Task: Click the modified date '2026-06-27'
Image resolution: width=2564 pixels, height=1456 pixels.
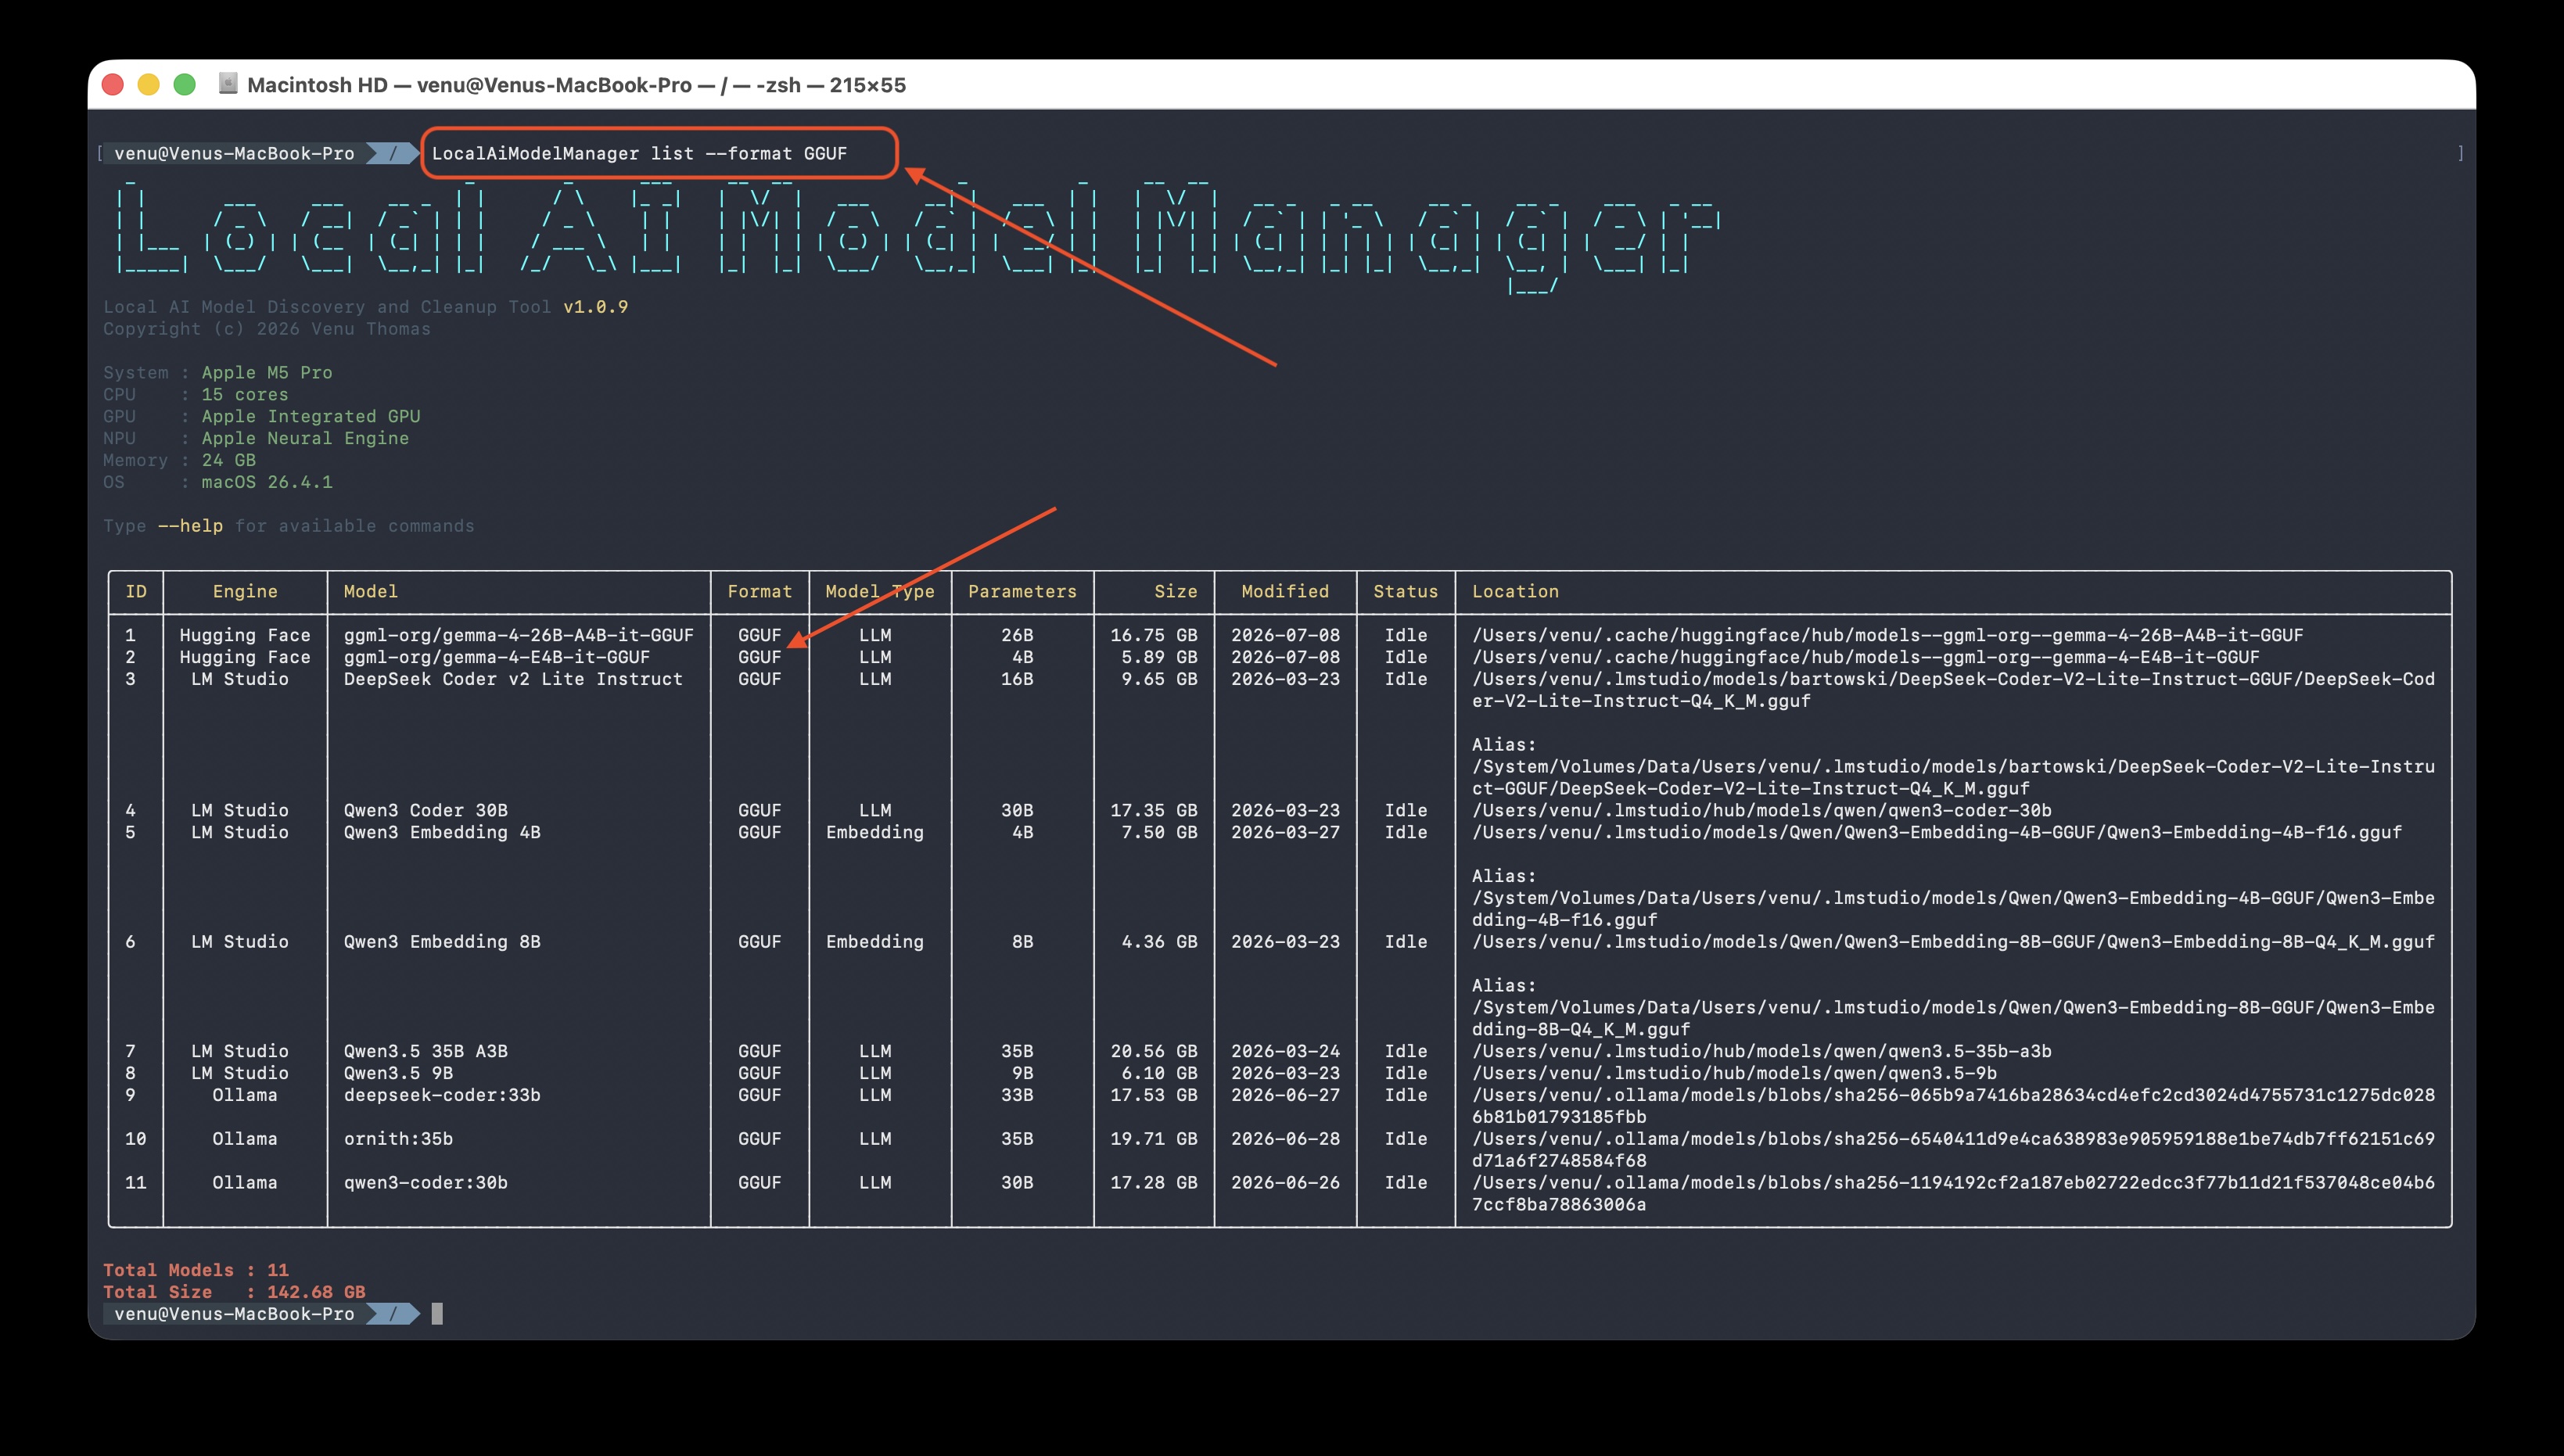Action: pyautogui.click(x=1285, y=1095)
